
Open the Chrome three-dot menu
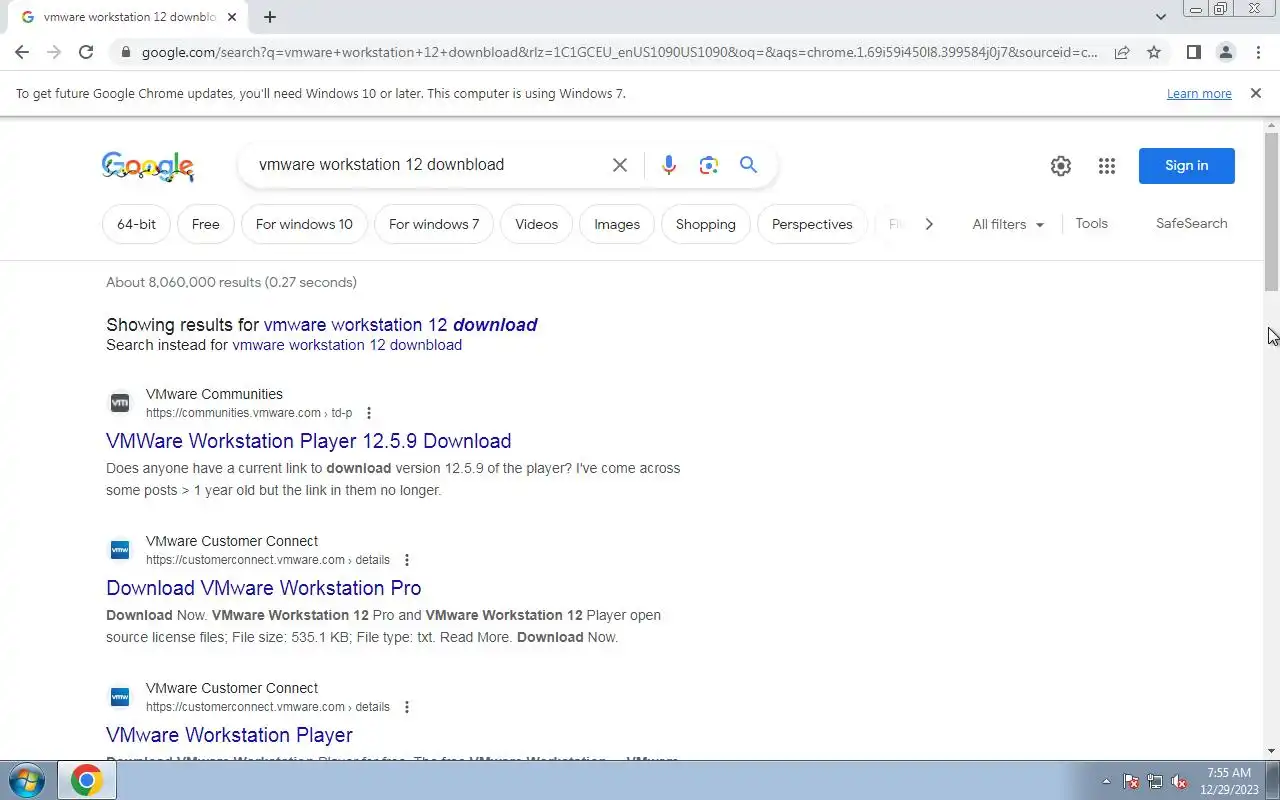tap(1258, 52)
